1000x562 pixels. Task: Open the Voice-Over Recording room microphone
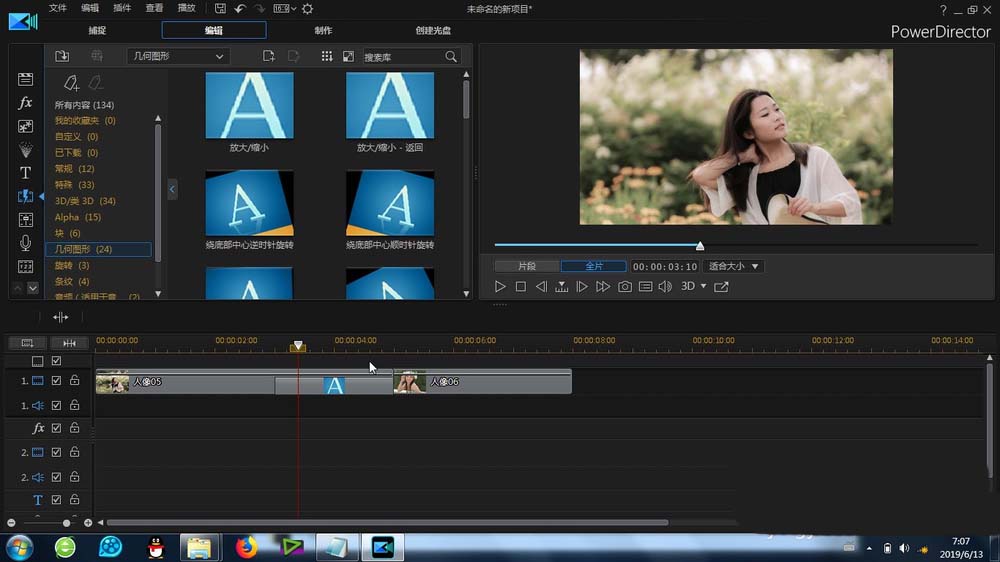pyautogui.click(x=26, y=243)
